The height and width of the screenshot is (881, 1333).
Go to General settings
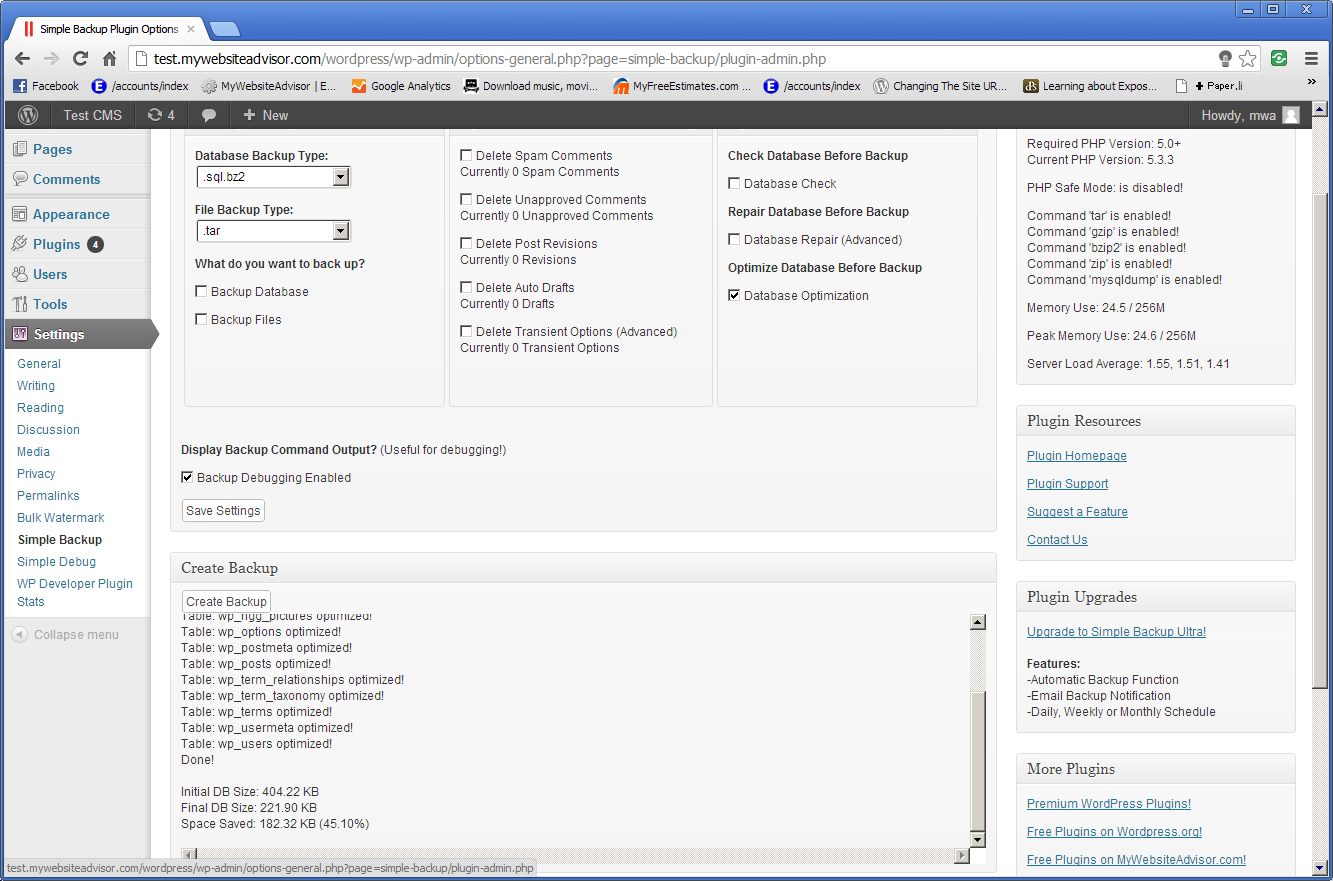click(x=39, y=364)
